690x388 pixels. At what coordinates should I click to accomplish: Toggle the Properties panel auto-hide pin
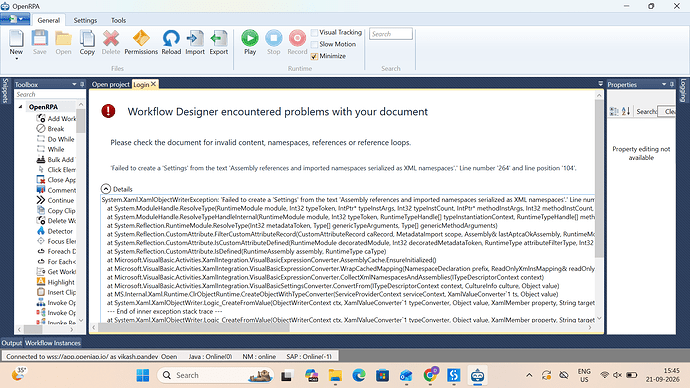672,84
